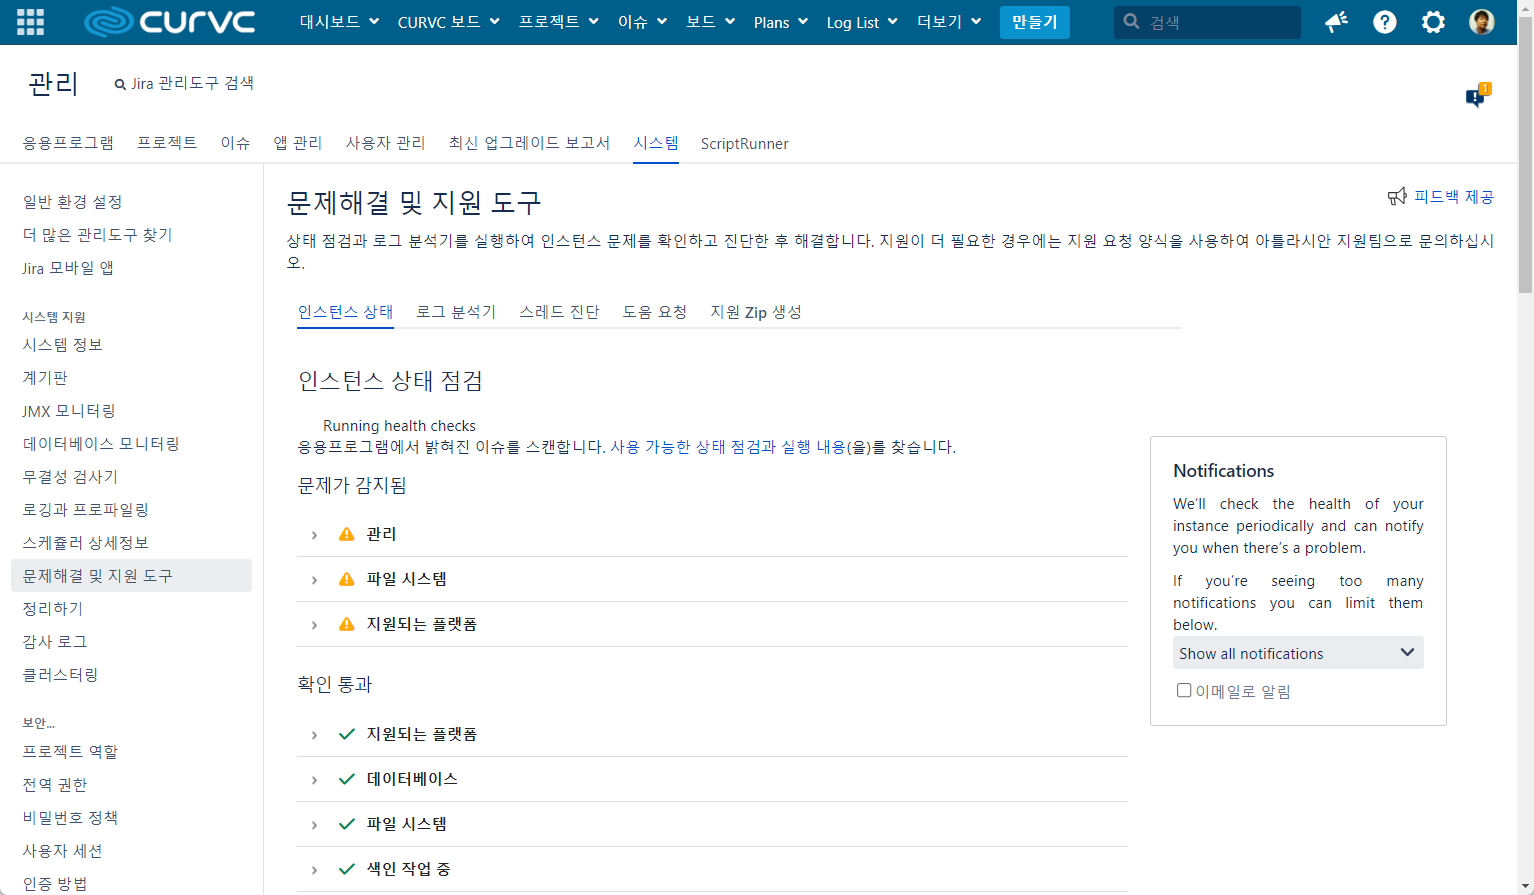The image size is (1534, 895).
Task: Click the warning icon next to 파일 시스템
Action: tap(345, 578)
